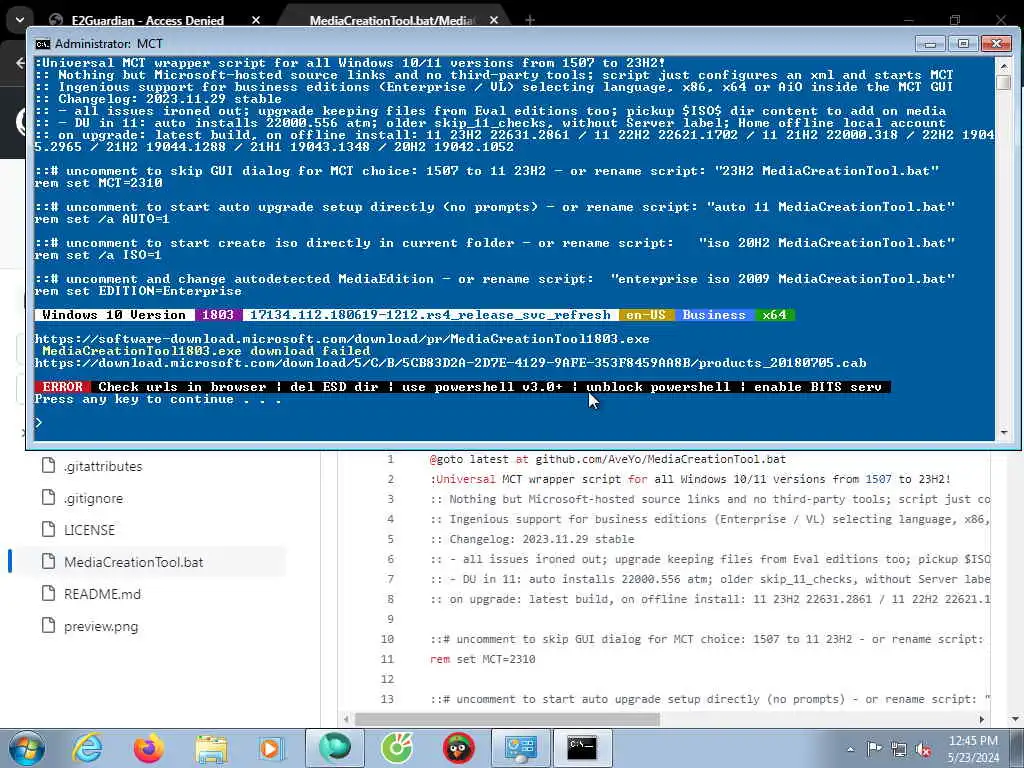Image resolution: width=1024 pixels, height=768 pixels.
Task: Open the tab list dropdown arrow
Action: tap(20, 20)
